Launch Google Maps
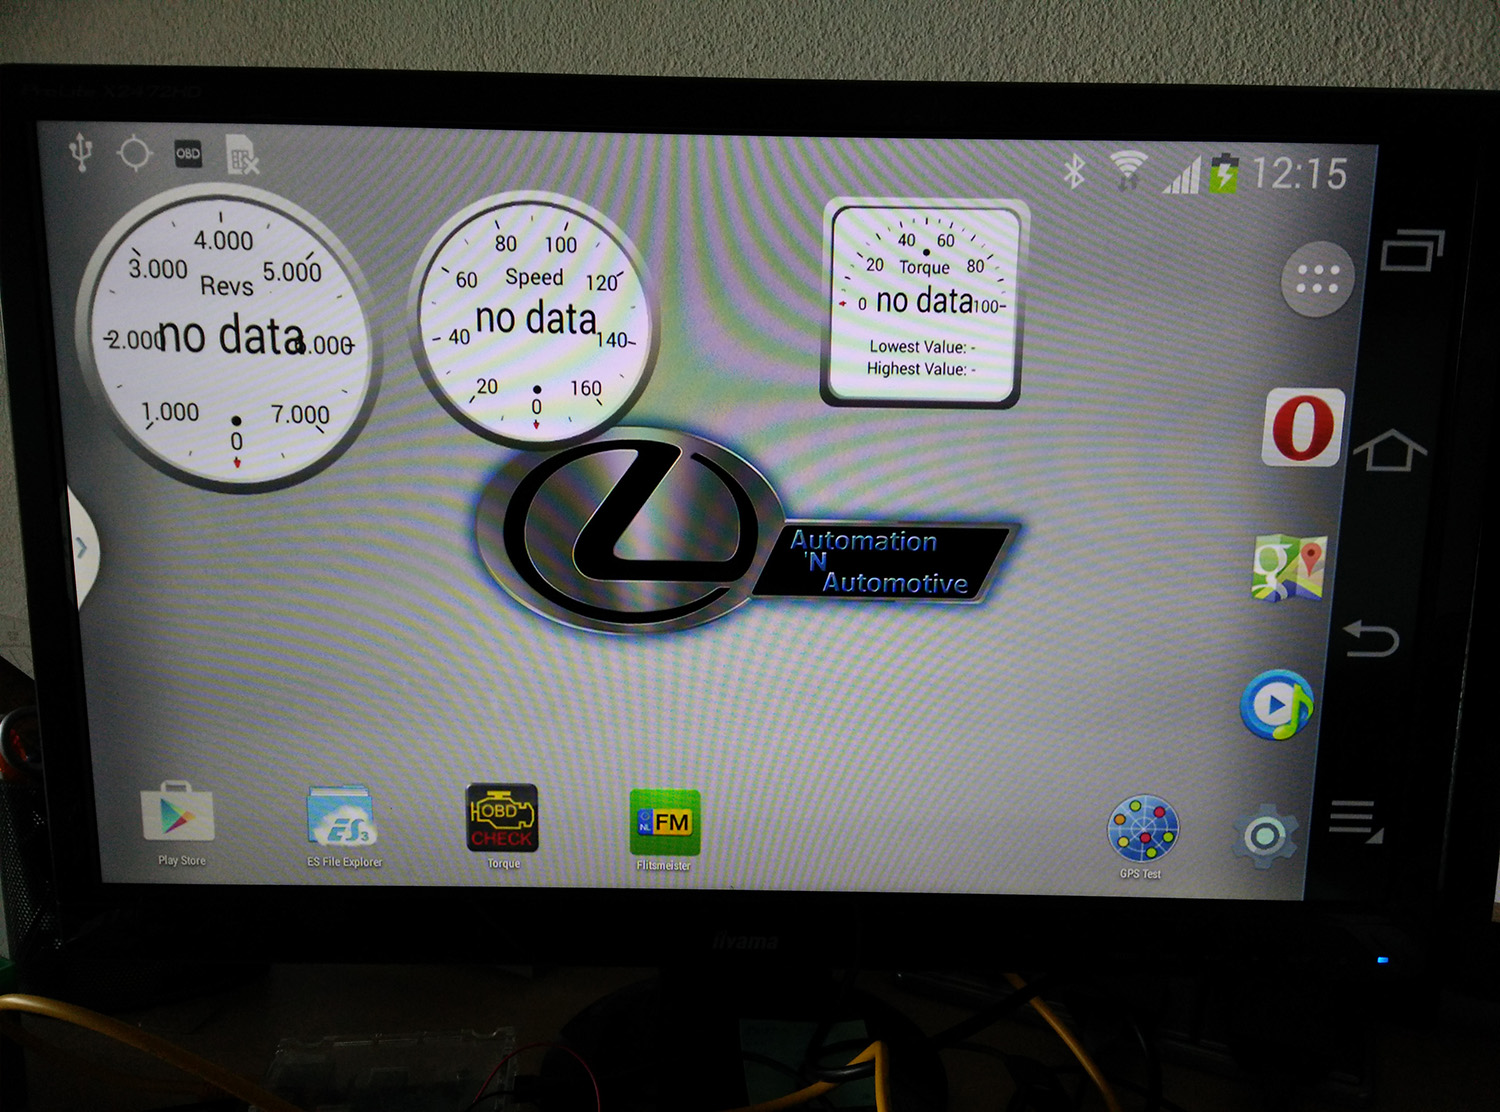Screen dimensions: 1500x1112 coord(1288,567)
